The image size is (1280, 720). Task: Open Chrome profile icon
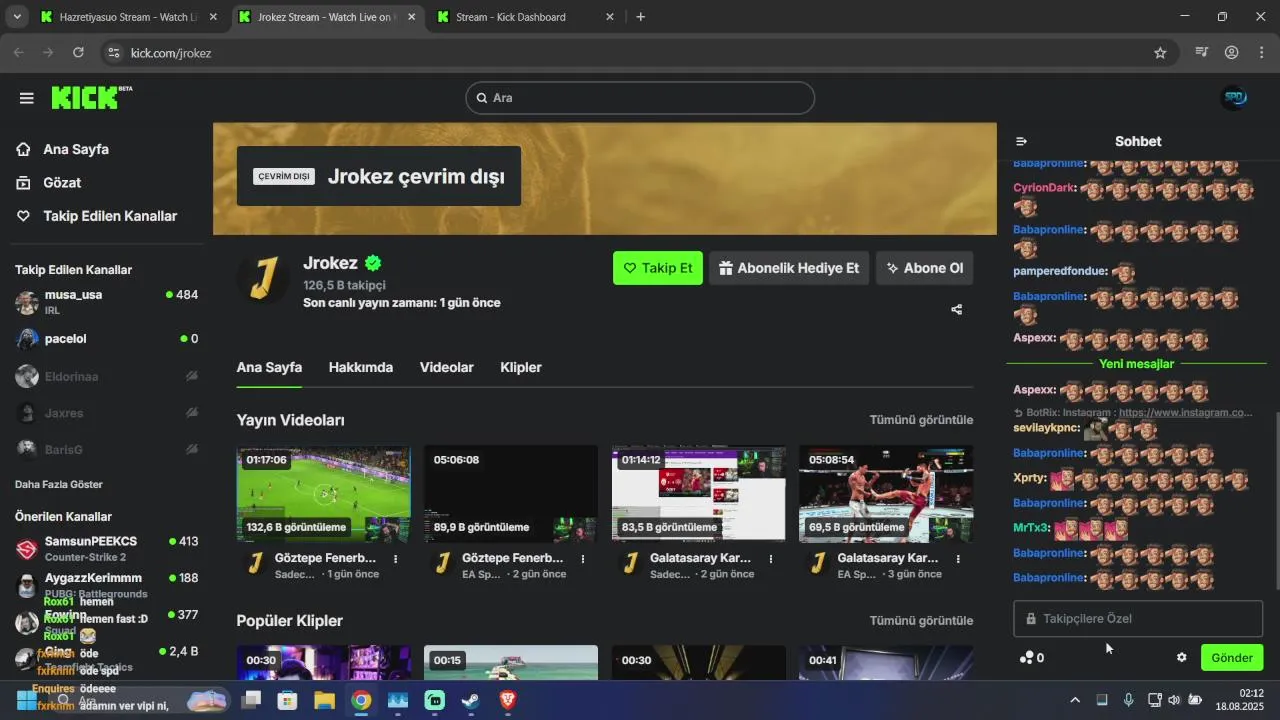pyautogui.click(x=1231, y=53)
